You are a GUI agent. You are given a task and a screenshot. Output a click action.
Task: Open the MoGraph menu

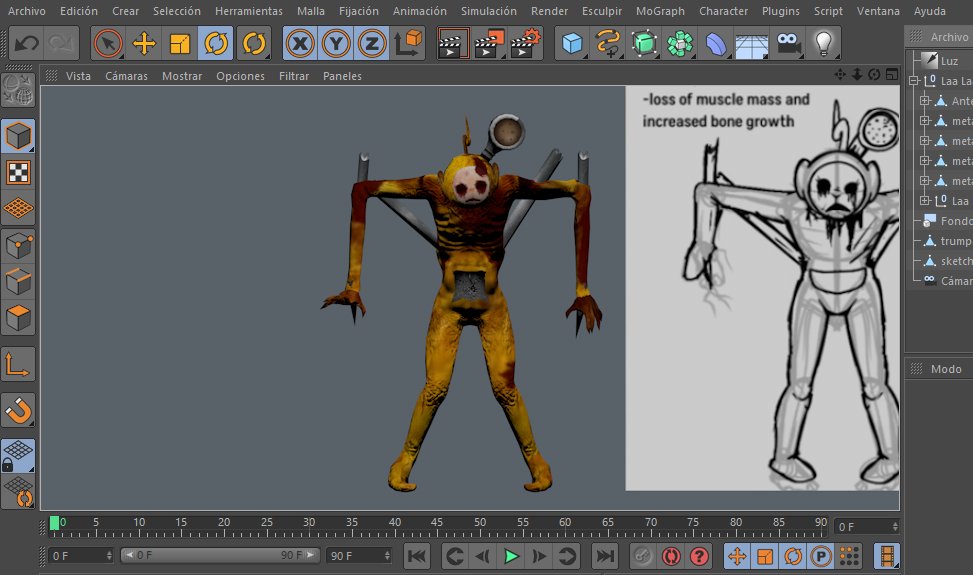pyautogui.click(x=660, y=11)
